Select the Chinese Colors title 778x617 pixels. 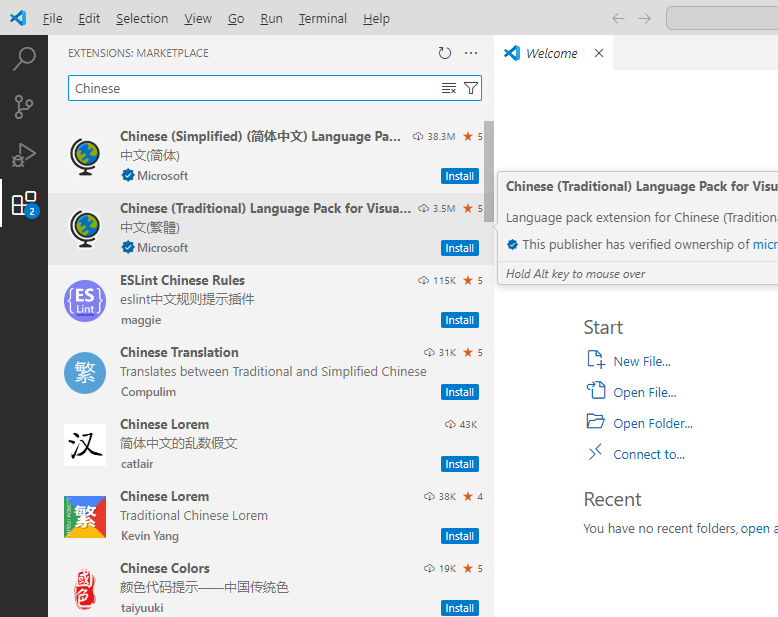tap(165, 568)
